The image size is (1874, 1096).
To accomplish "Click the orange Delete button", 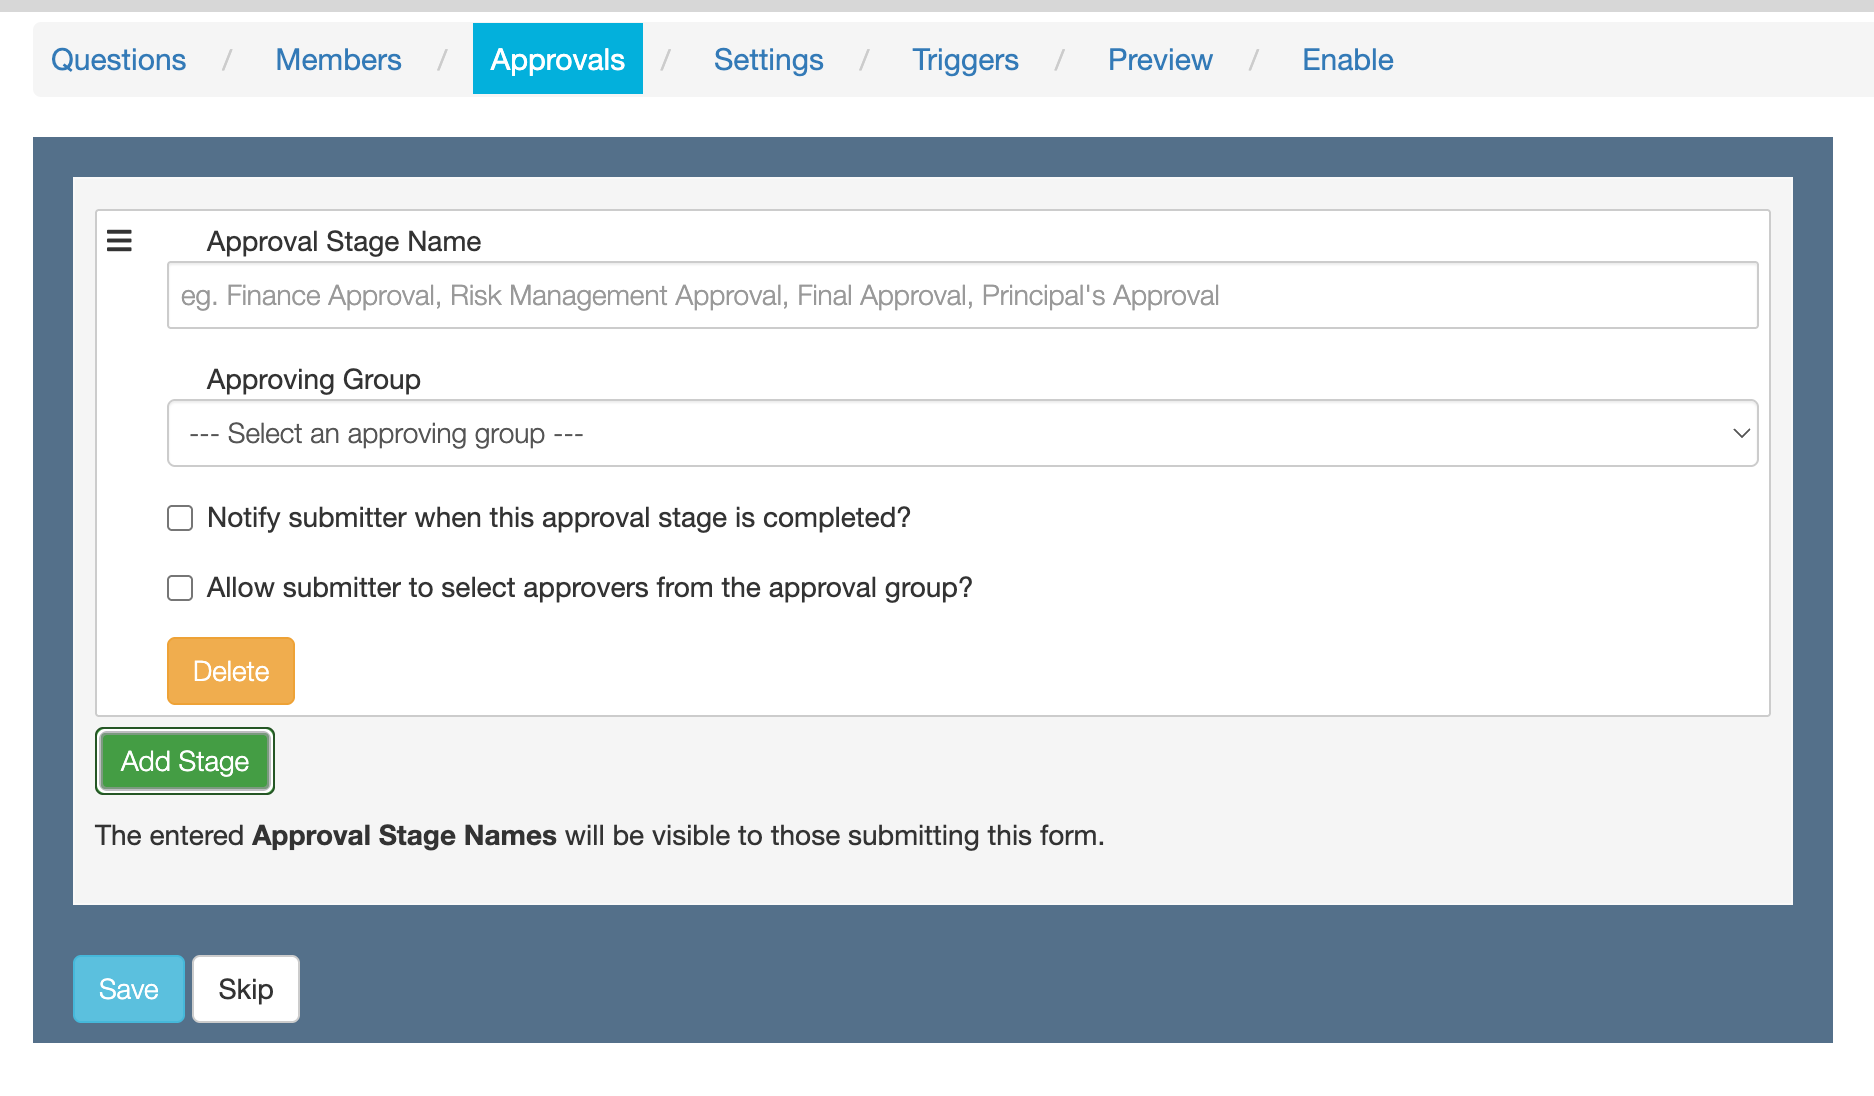I will coord(231,671).
